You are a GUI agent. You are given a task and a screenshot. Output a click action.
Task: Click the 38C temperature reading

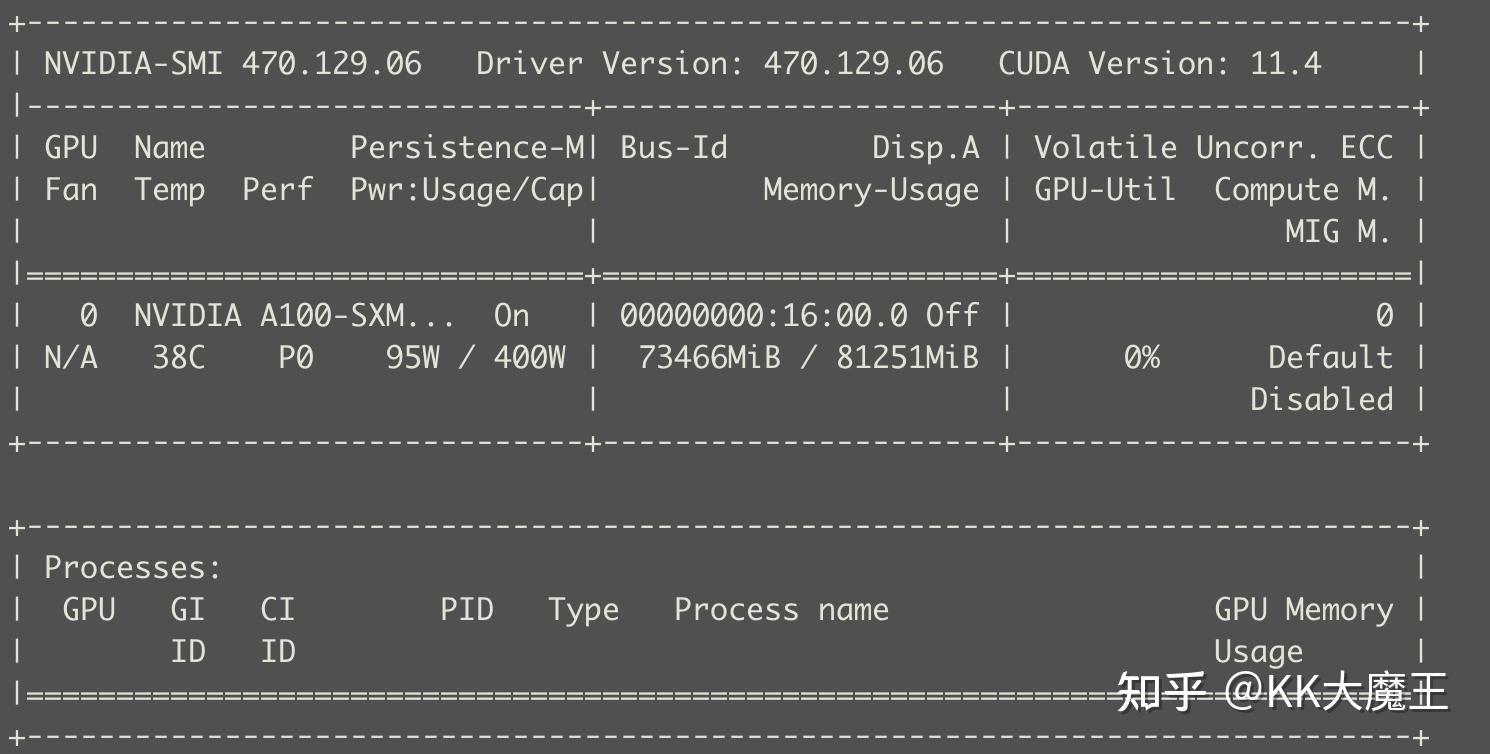pyautogui.click(x=178, y=358)
